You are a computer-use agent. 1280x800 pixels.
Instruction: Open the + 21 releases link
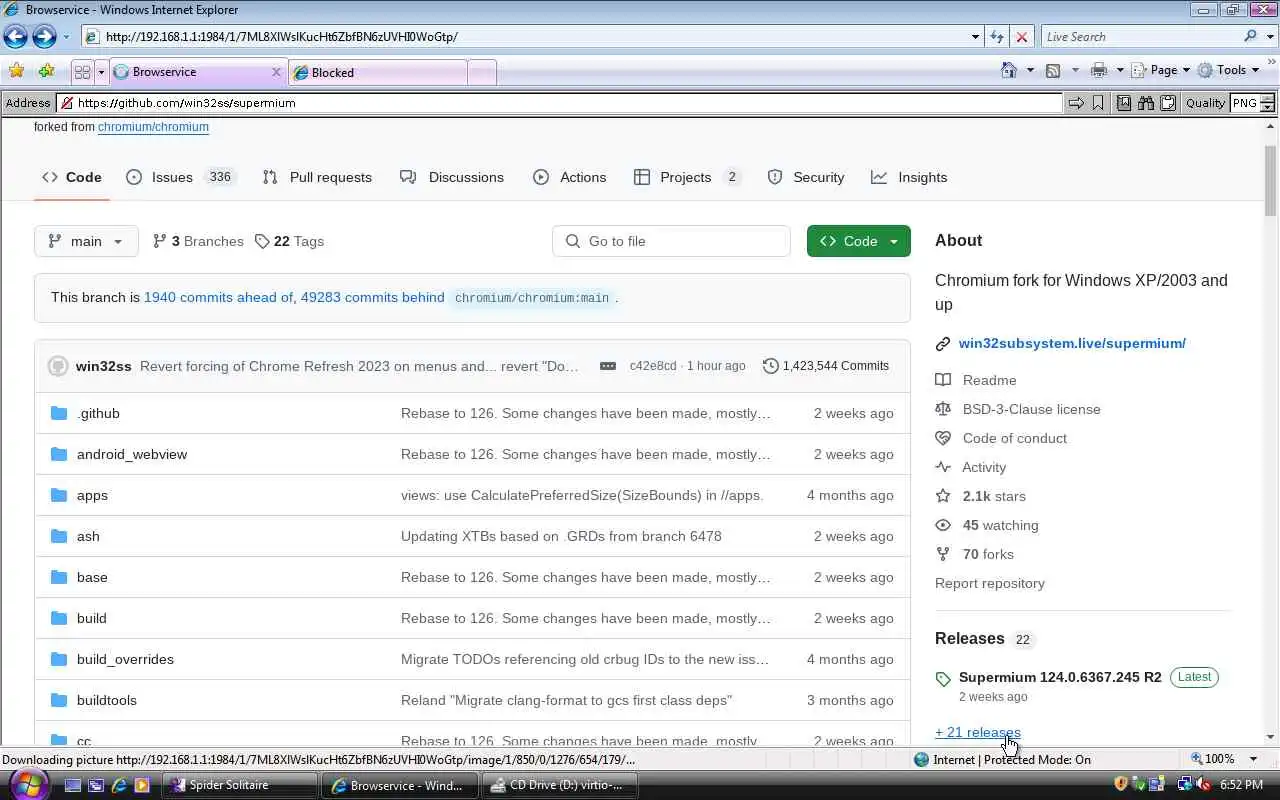tap(978, 732)
